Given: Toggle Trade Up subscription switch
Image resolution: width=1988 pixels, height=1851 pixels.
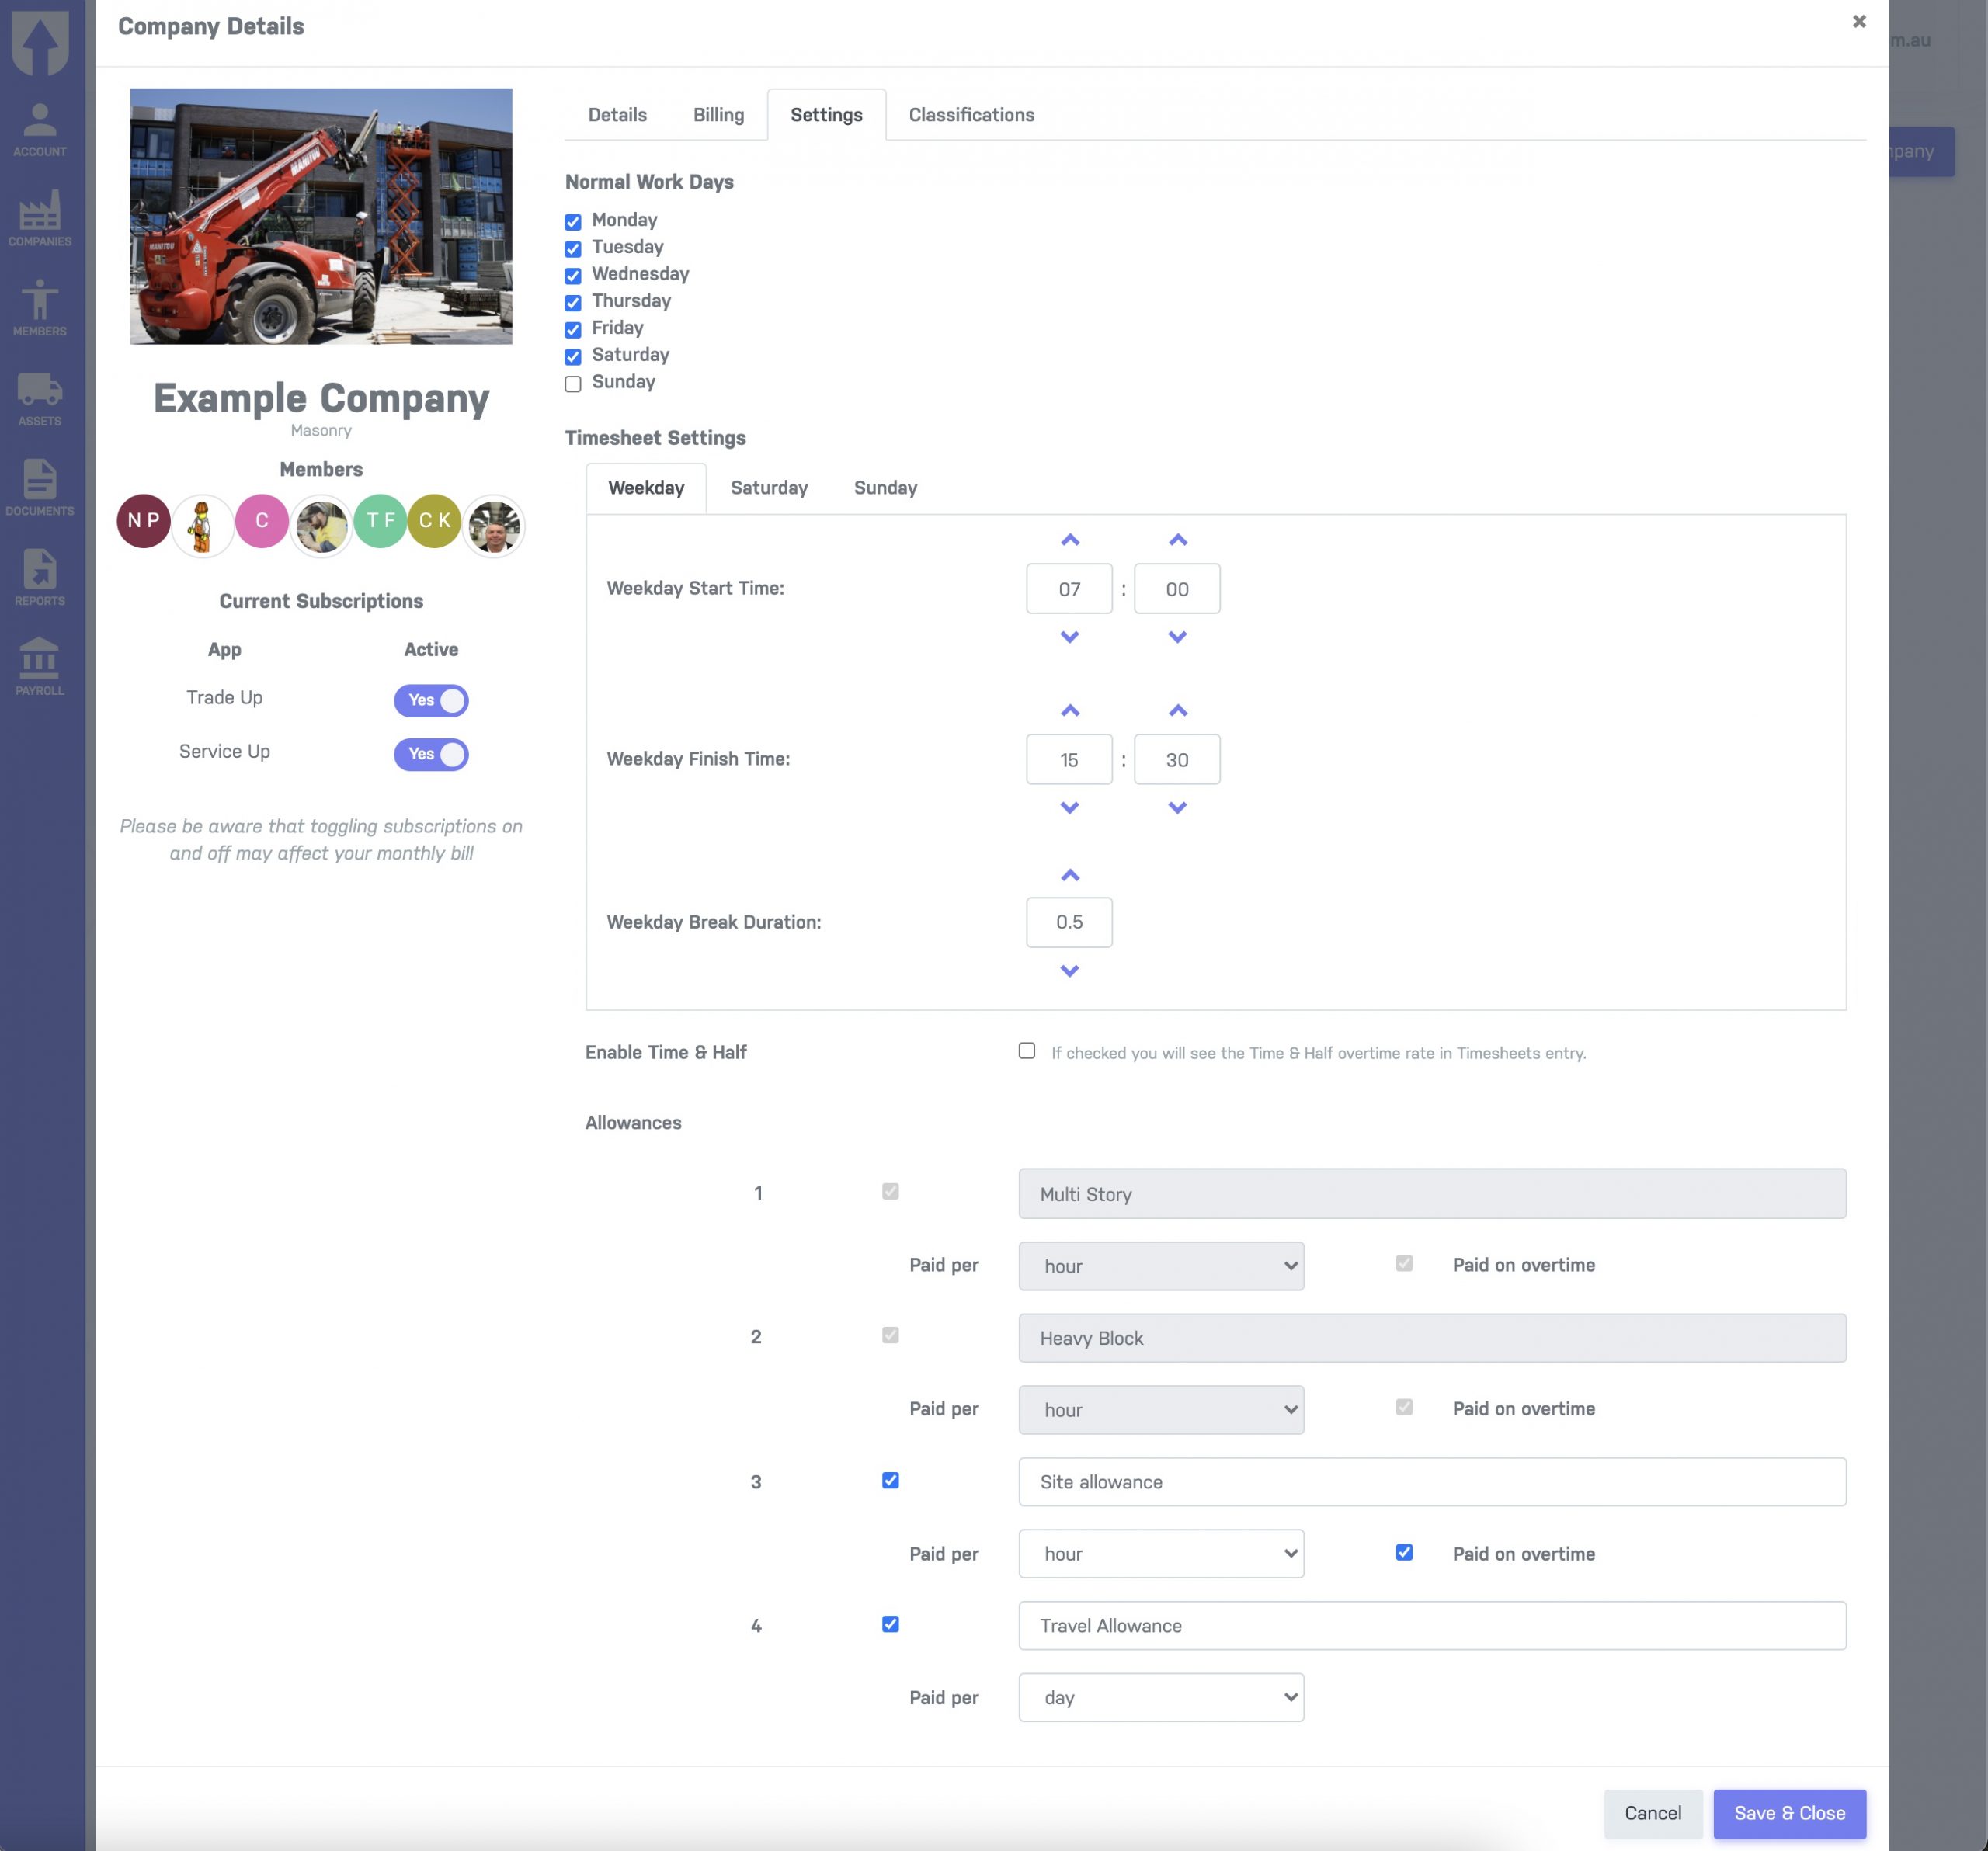Looking at the screenshot, I should coord(431,700).
